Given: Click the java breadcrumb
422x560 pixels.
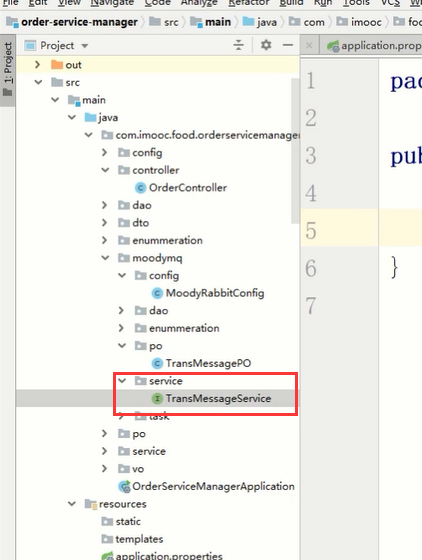Looking at the screenshot, I should [260, 22].
